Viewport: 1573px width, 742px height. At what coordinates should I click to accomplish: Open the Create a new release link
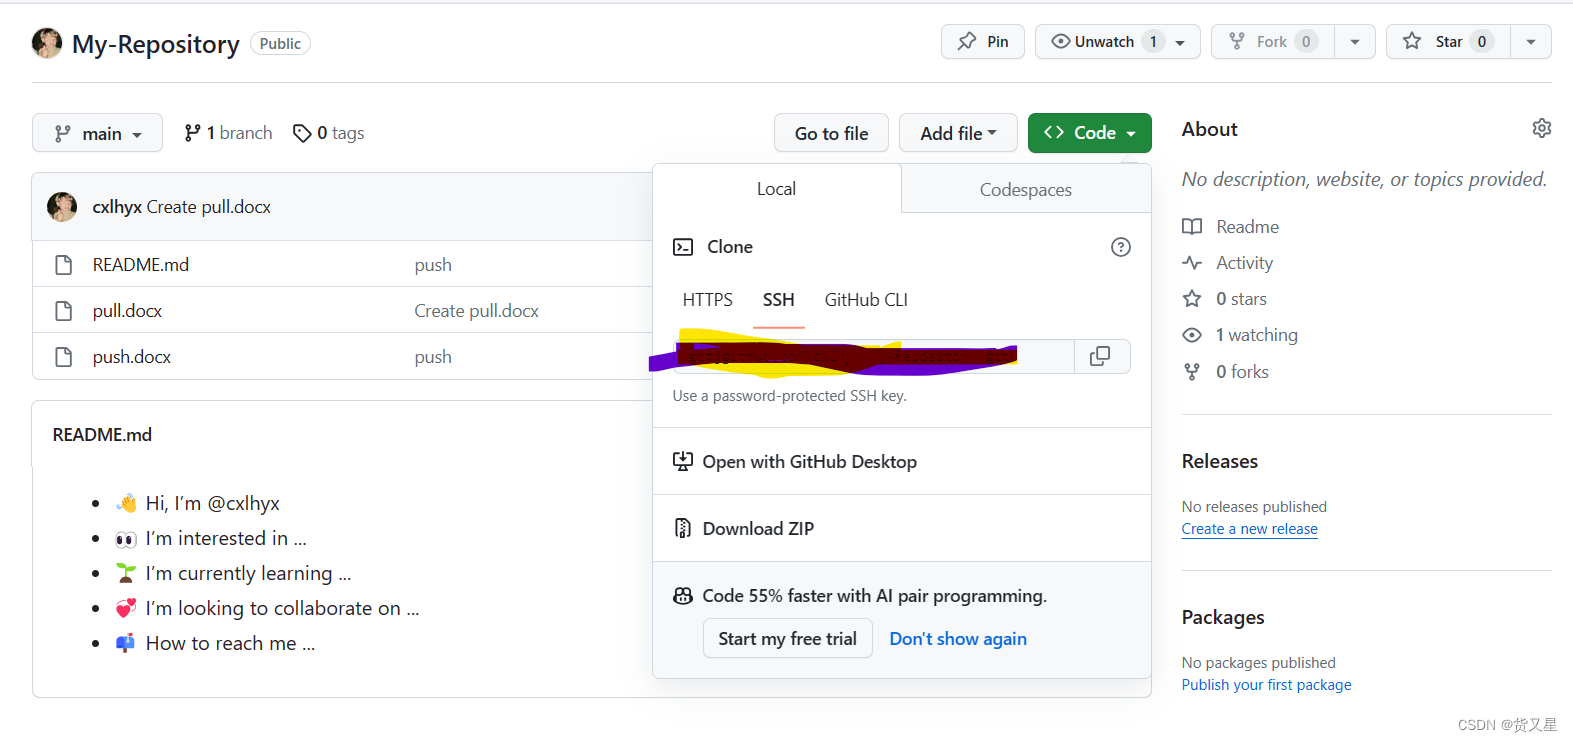1250,529
